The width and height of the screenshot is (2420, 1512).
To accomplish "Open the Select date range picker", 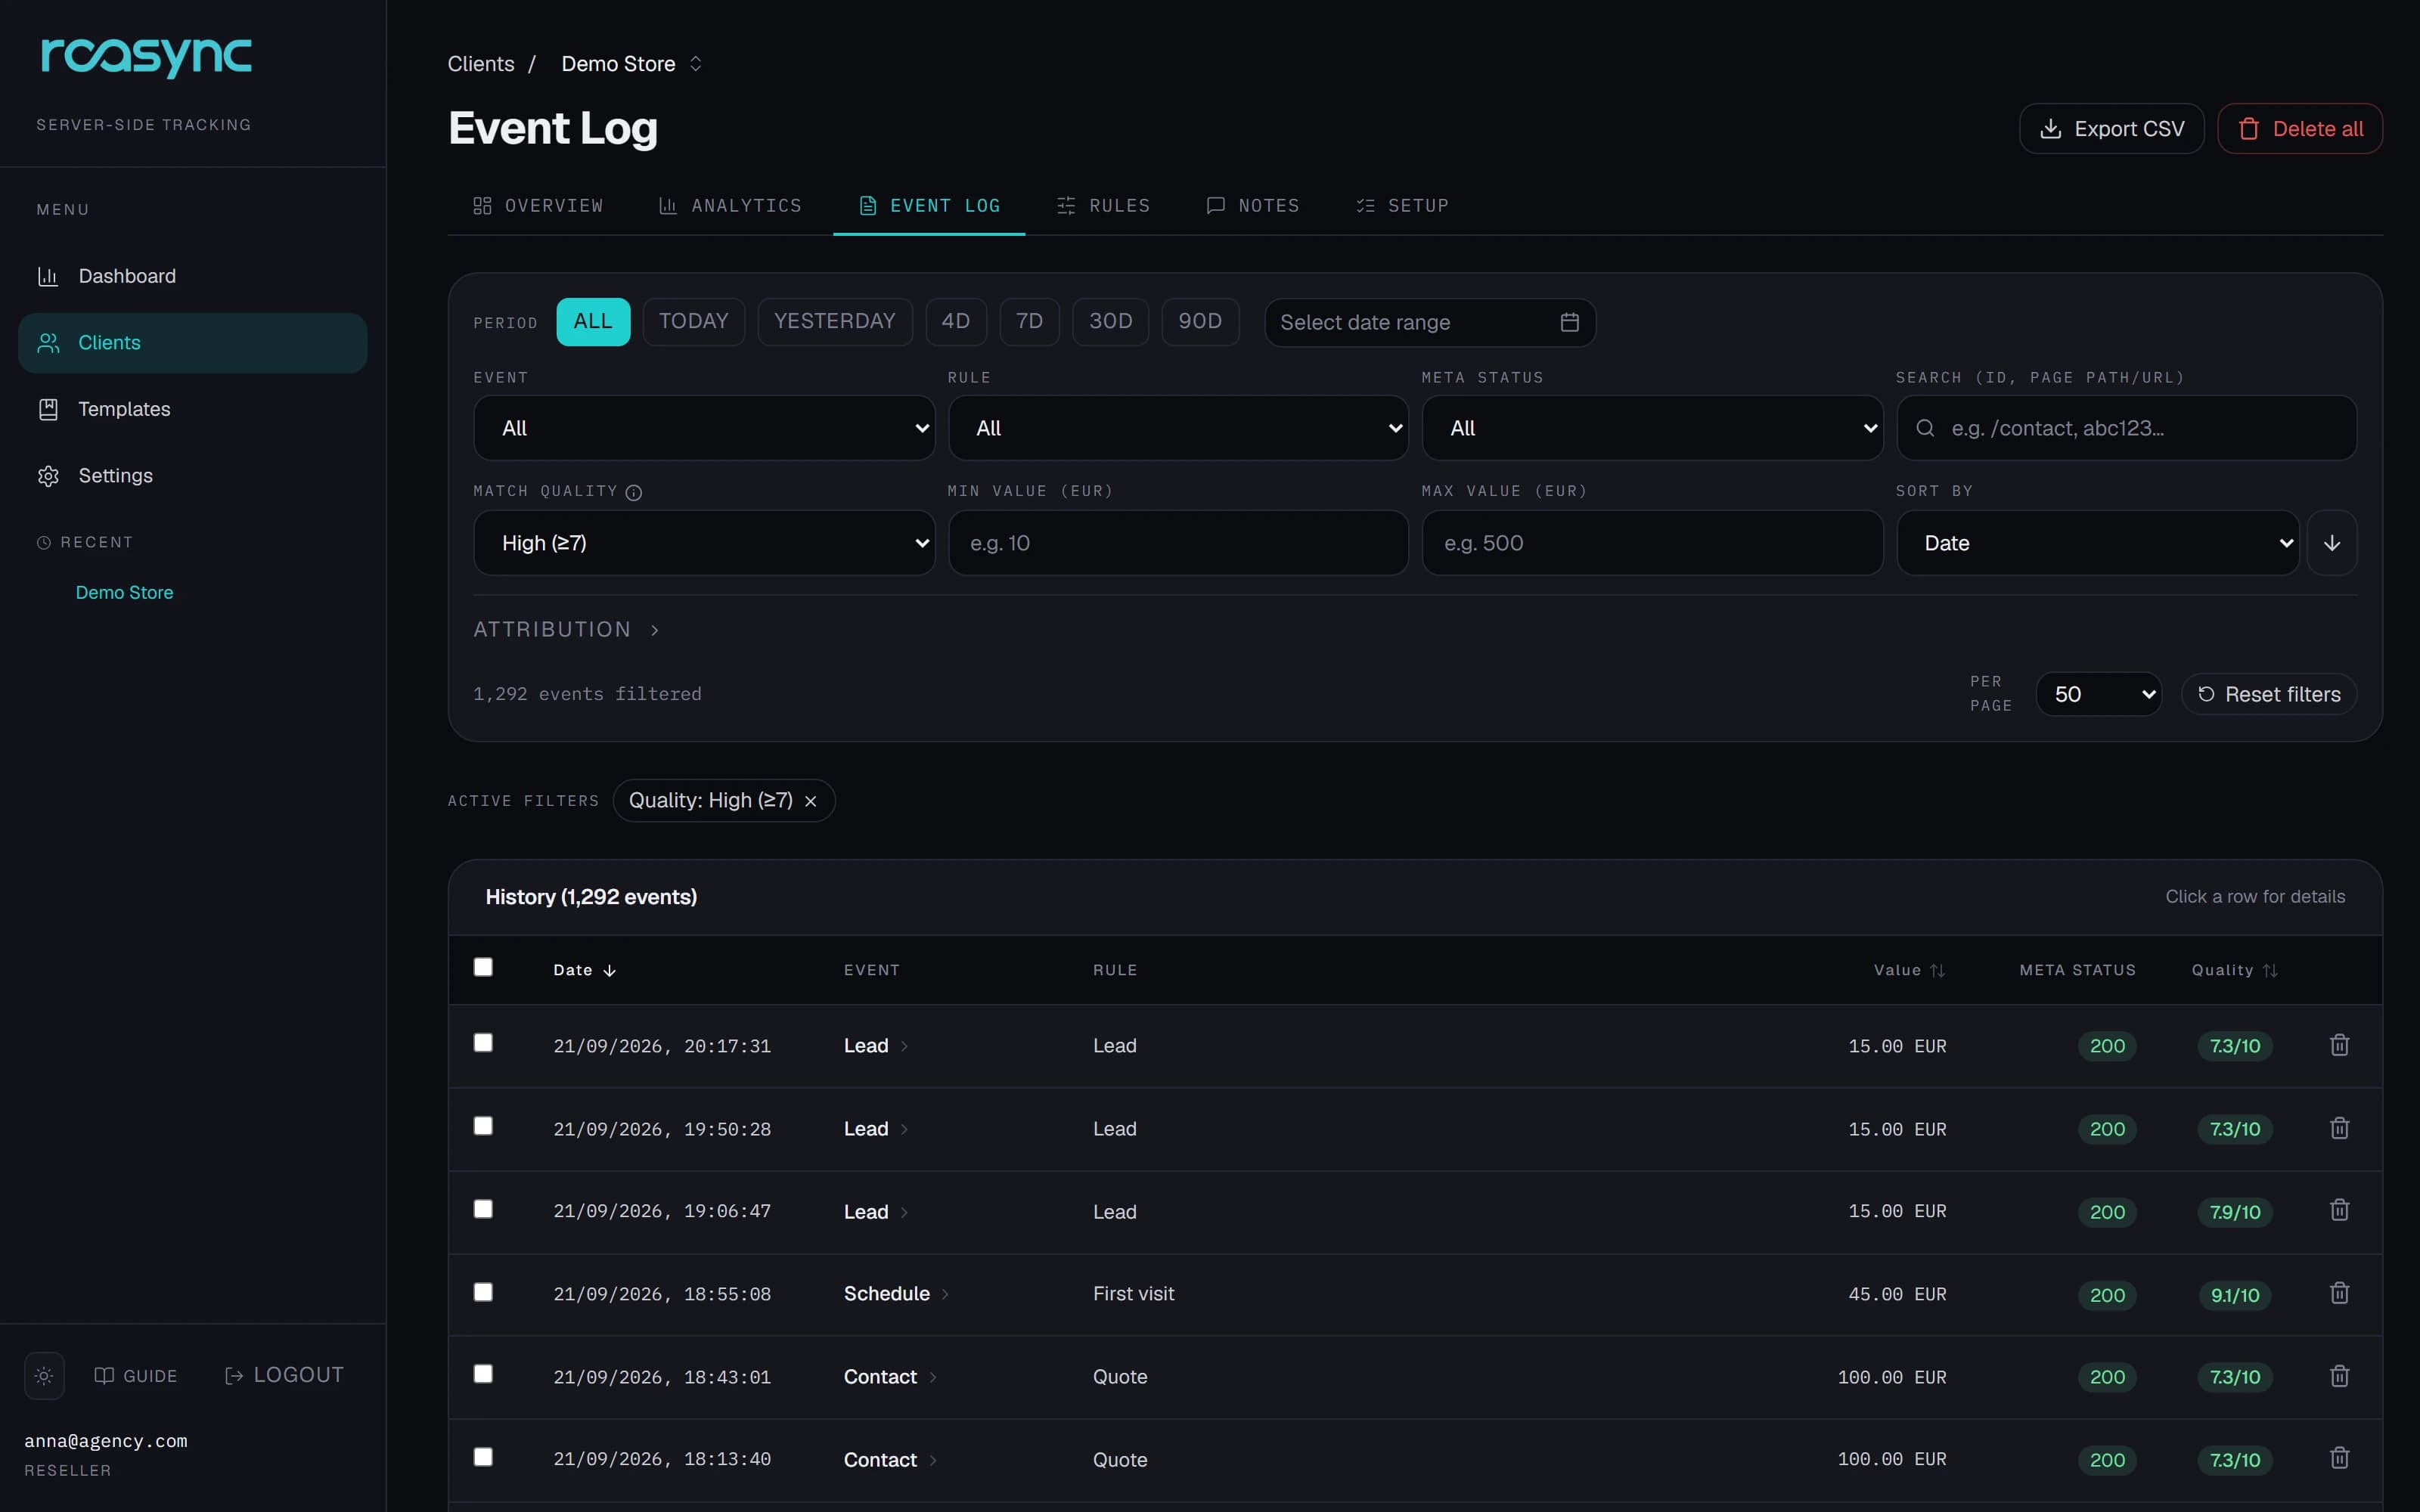I will (x=1429, y=323).
